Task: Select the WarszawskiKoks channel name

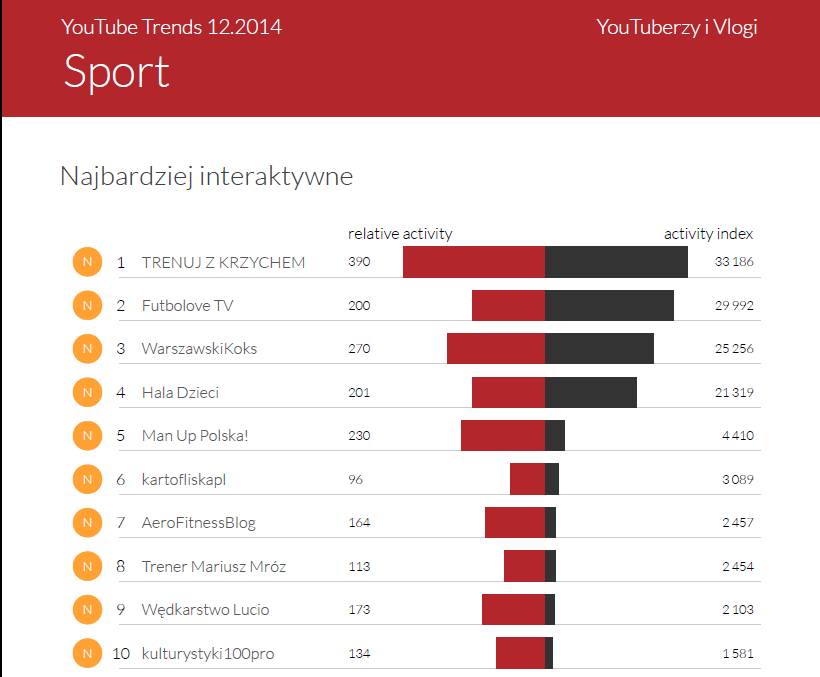Action: 199,349
